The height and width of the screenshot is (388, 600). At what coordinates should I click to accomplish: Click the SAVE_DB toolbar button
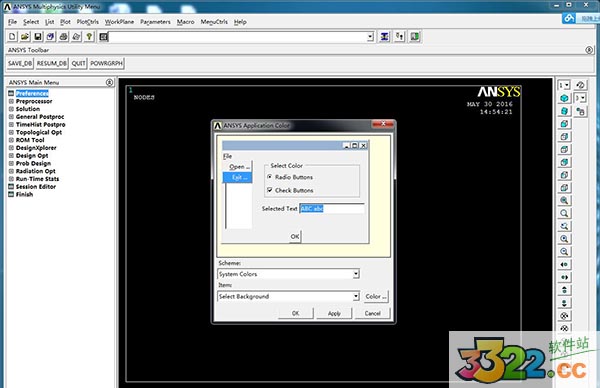pyautogui.click(x=20, y=64)
